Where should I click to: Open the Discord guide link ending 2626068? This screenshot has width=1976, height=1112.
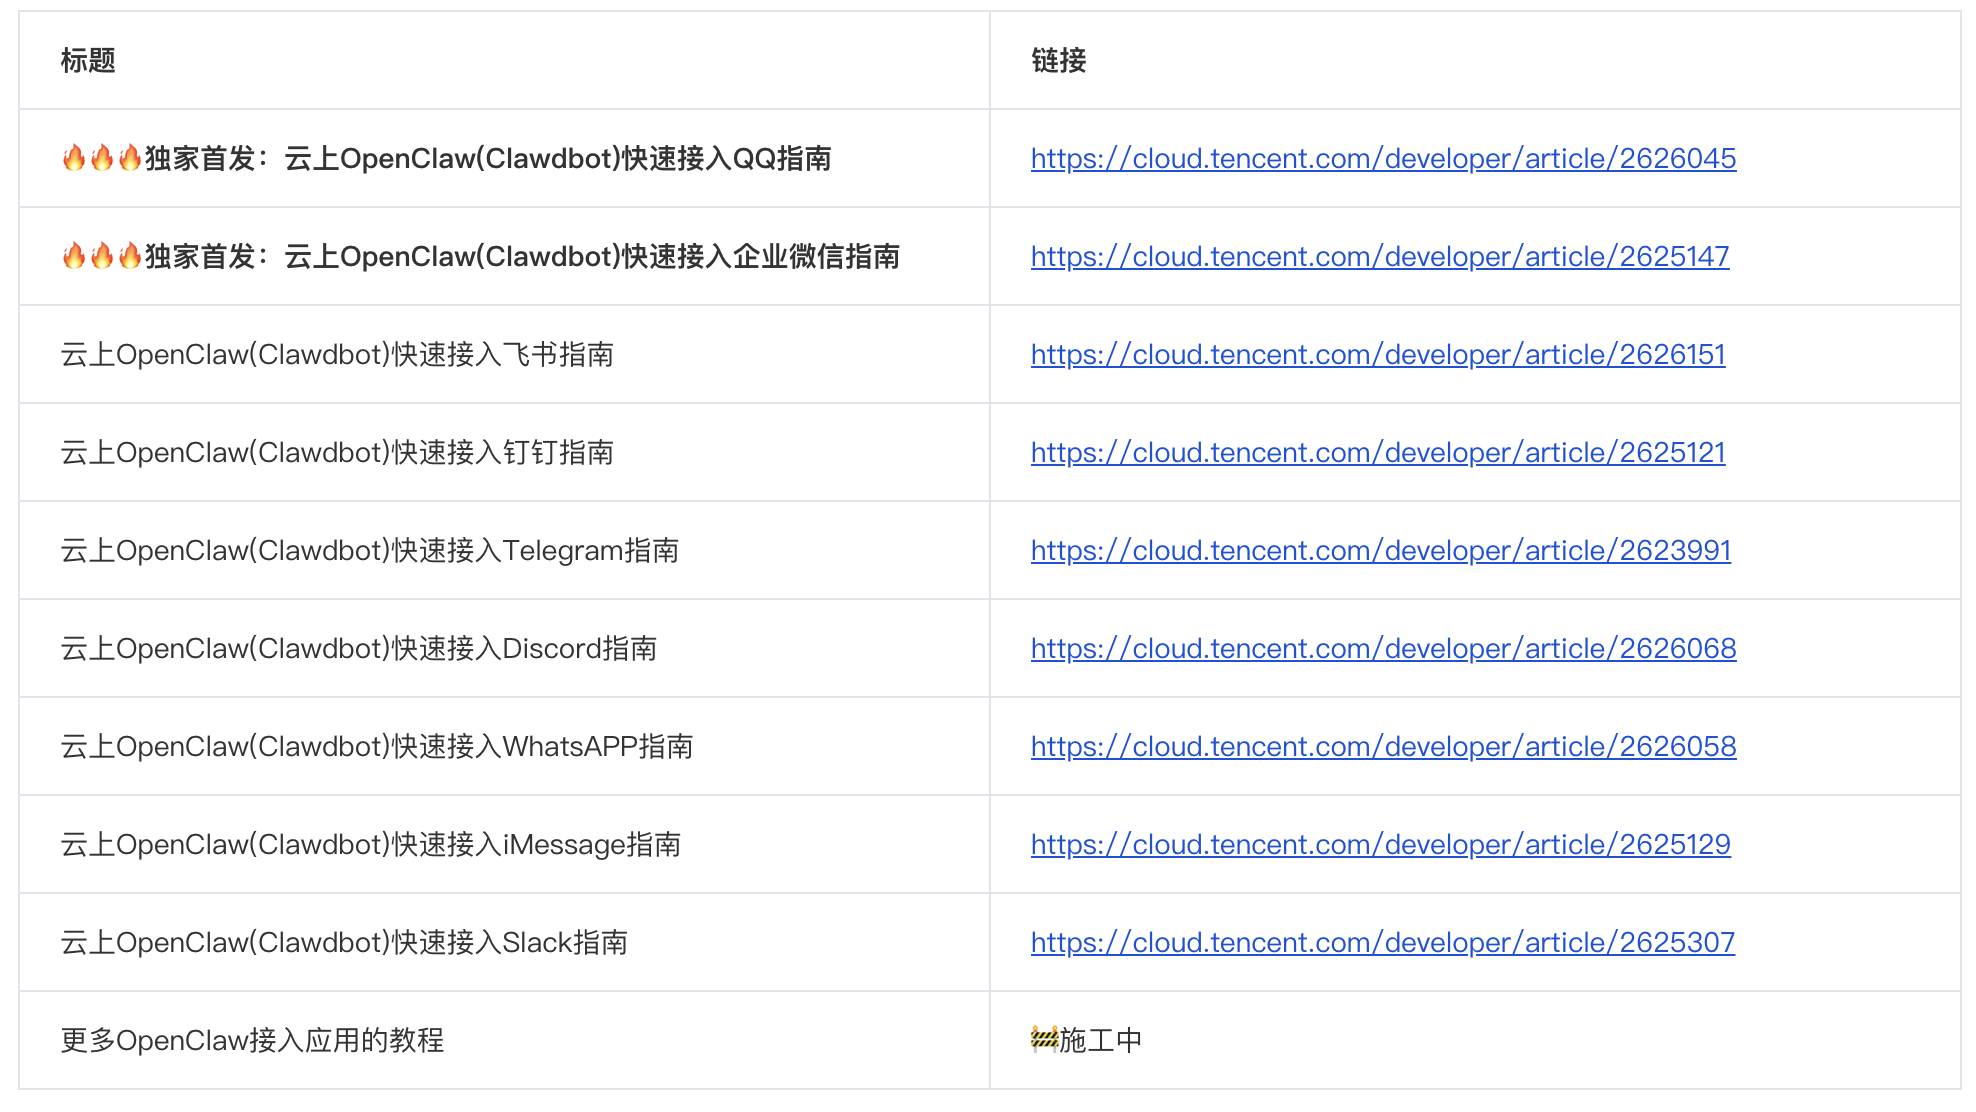[1383, 649]
